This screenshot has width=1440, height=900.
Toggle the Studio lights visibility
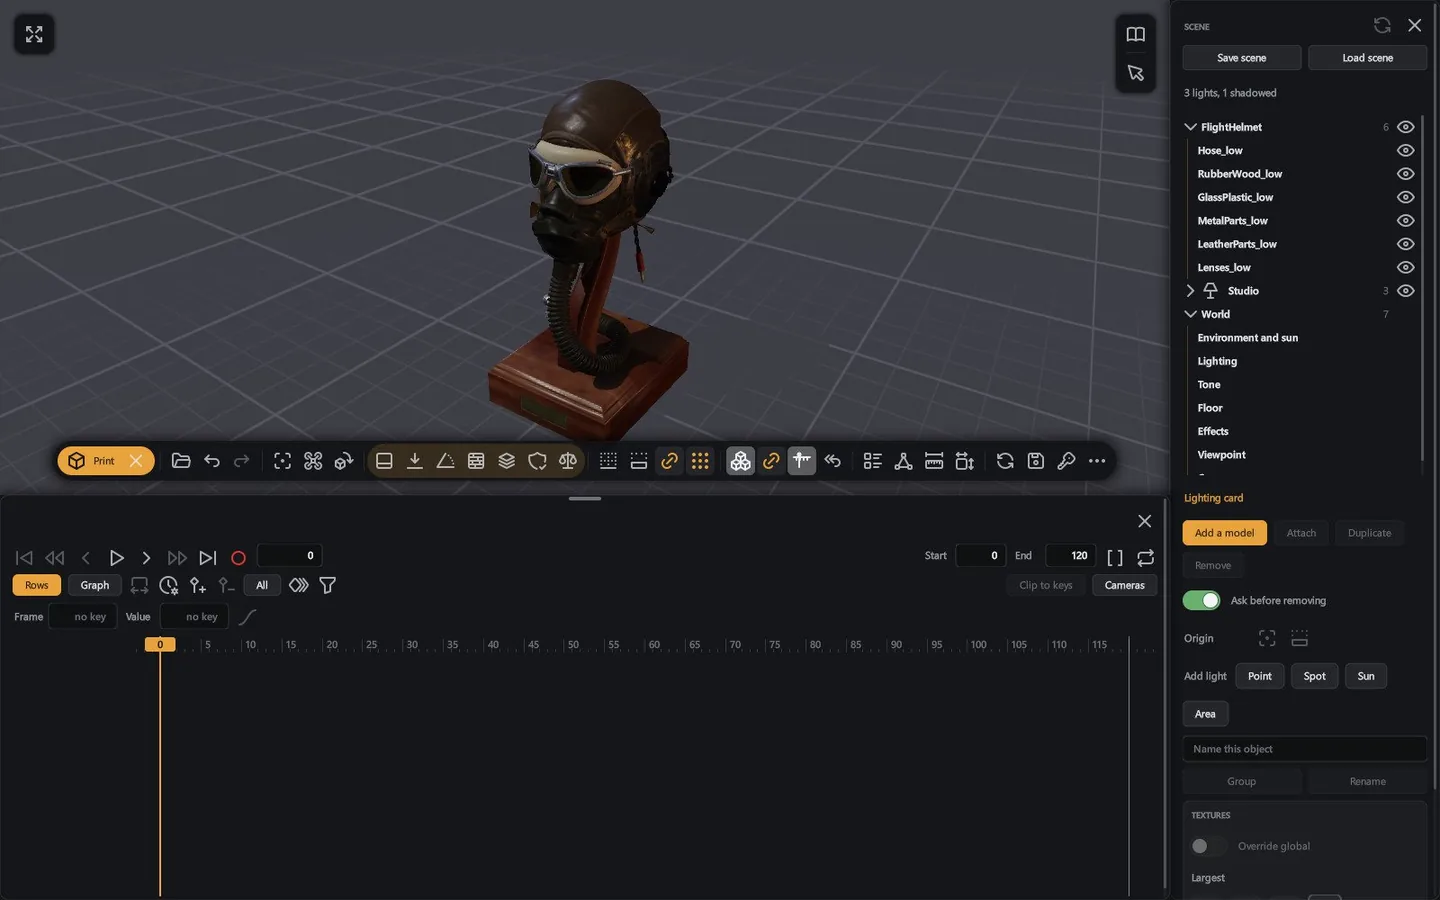pyautogui.click(x=1405, y=291)
